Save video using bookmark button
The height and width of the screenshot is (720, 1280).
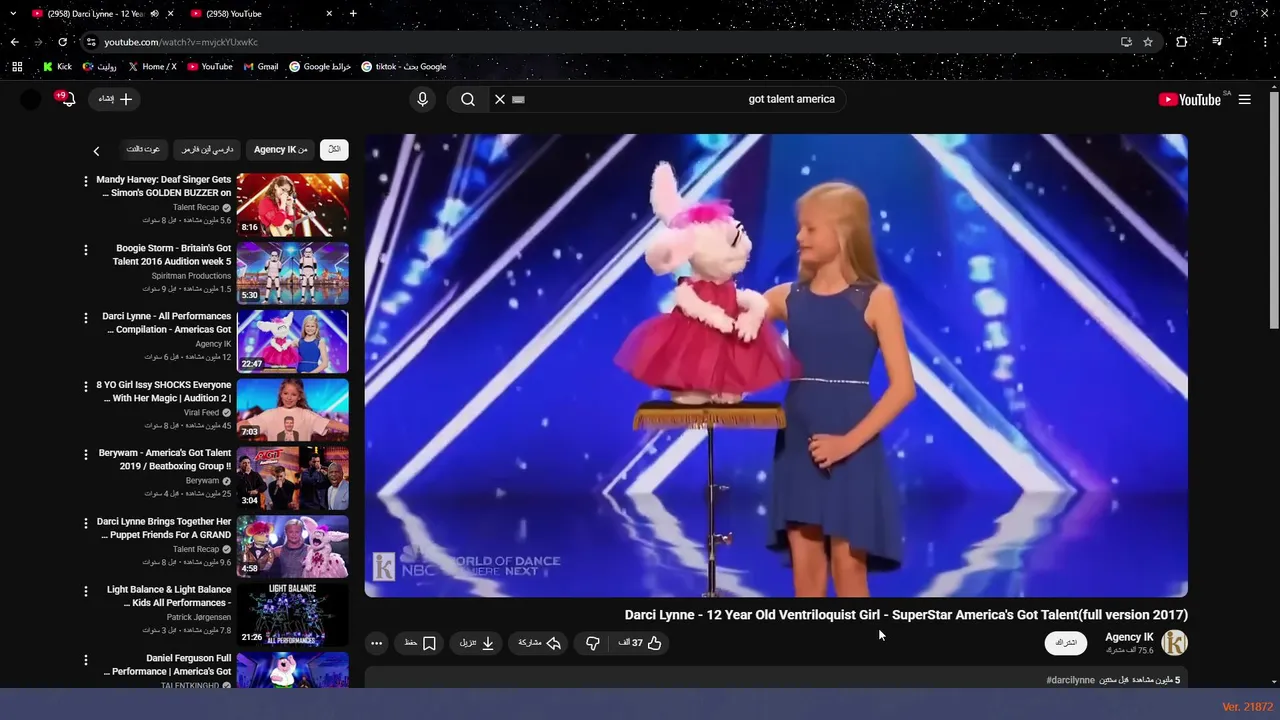421,643
